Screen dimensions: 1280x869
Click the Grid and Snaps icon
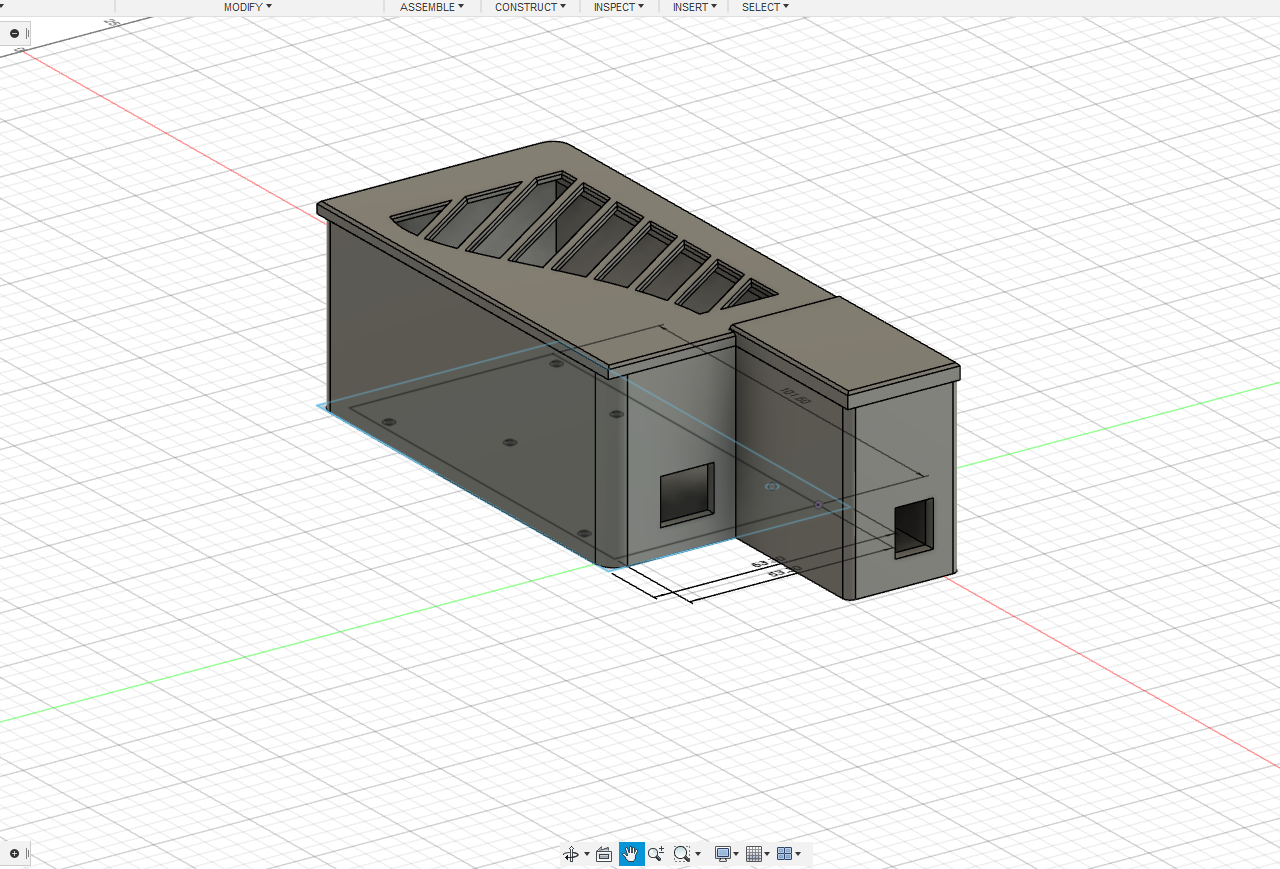click(754, 854)
